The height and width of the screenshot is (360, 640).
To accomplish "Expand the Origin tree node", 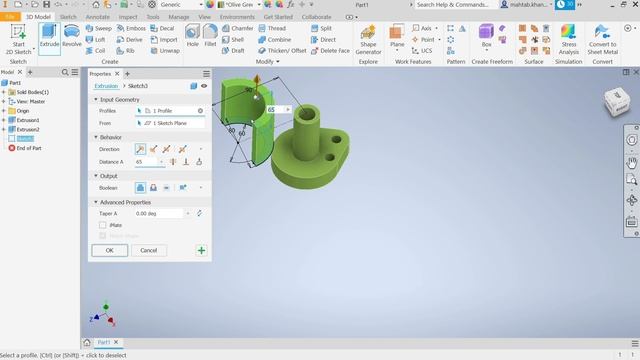I will tap(4, 111).
